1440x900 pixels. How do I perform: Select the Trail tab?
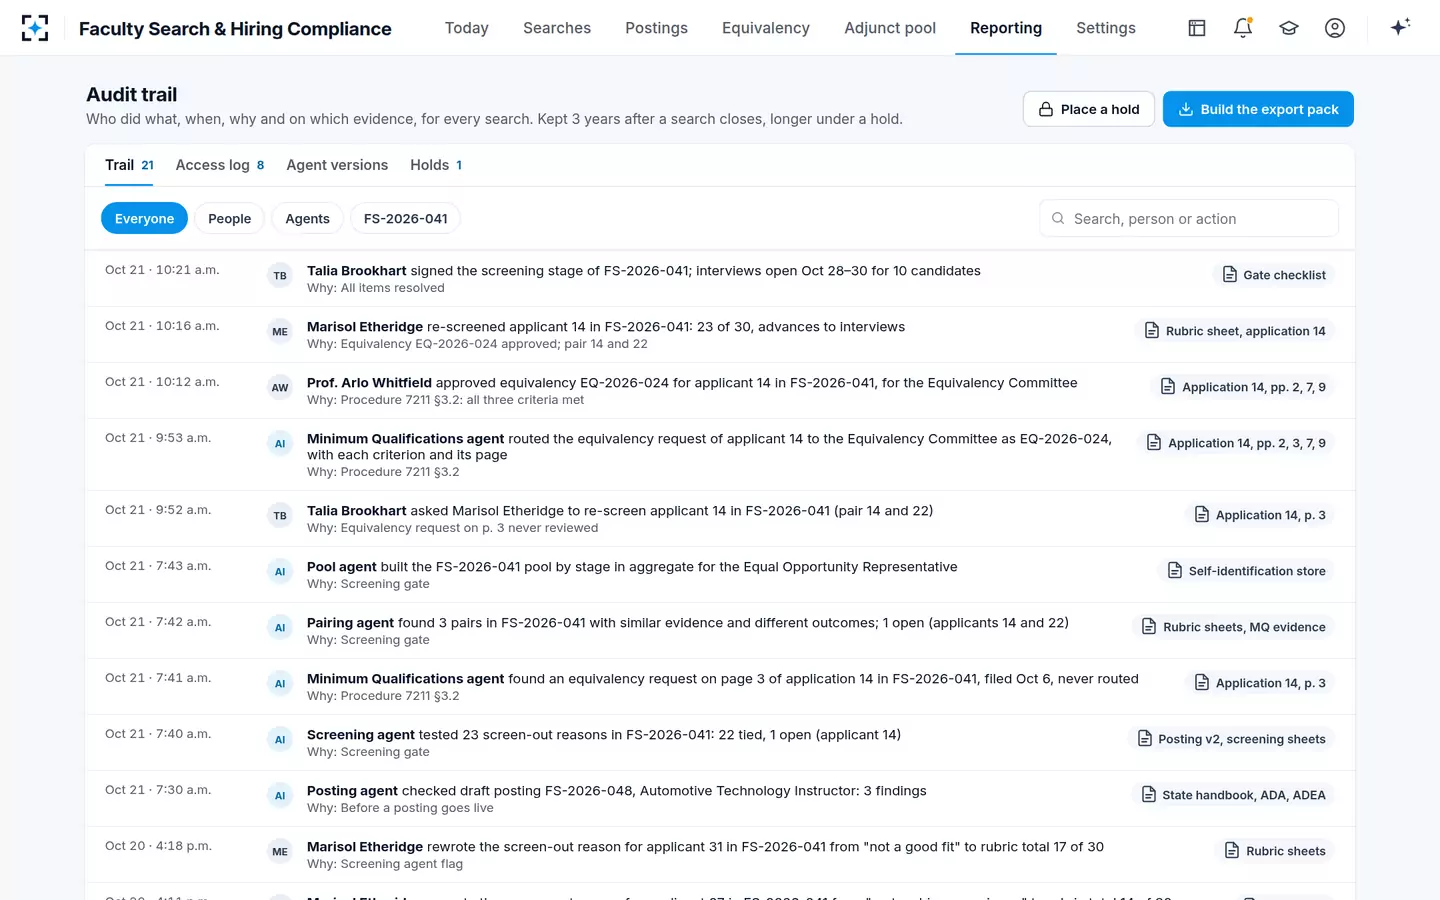(129, 165)
